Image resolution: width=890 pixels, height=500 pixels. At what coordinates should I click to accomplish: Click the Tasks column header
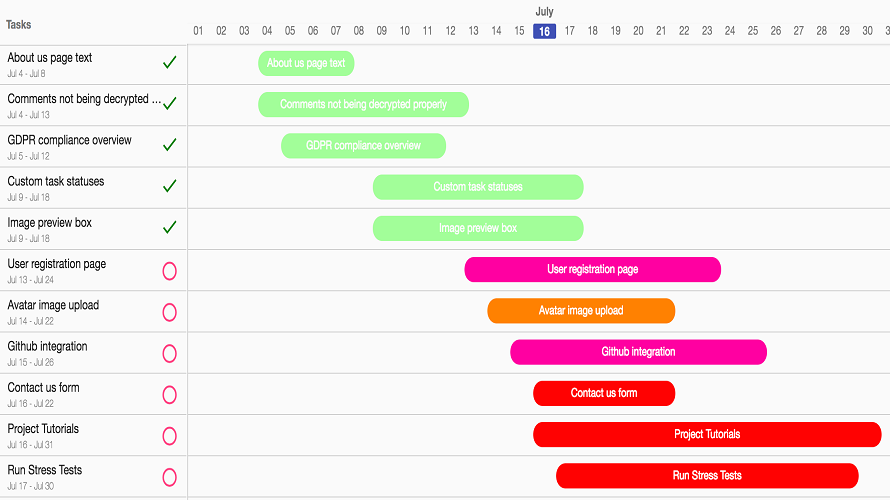tap(19, 24)
